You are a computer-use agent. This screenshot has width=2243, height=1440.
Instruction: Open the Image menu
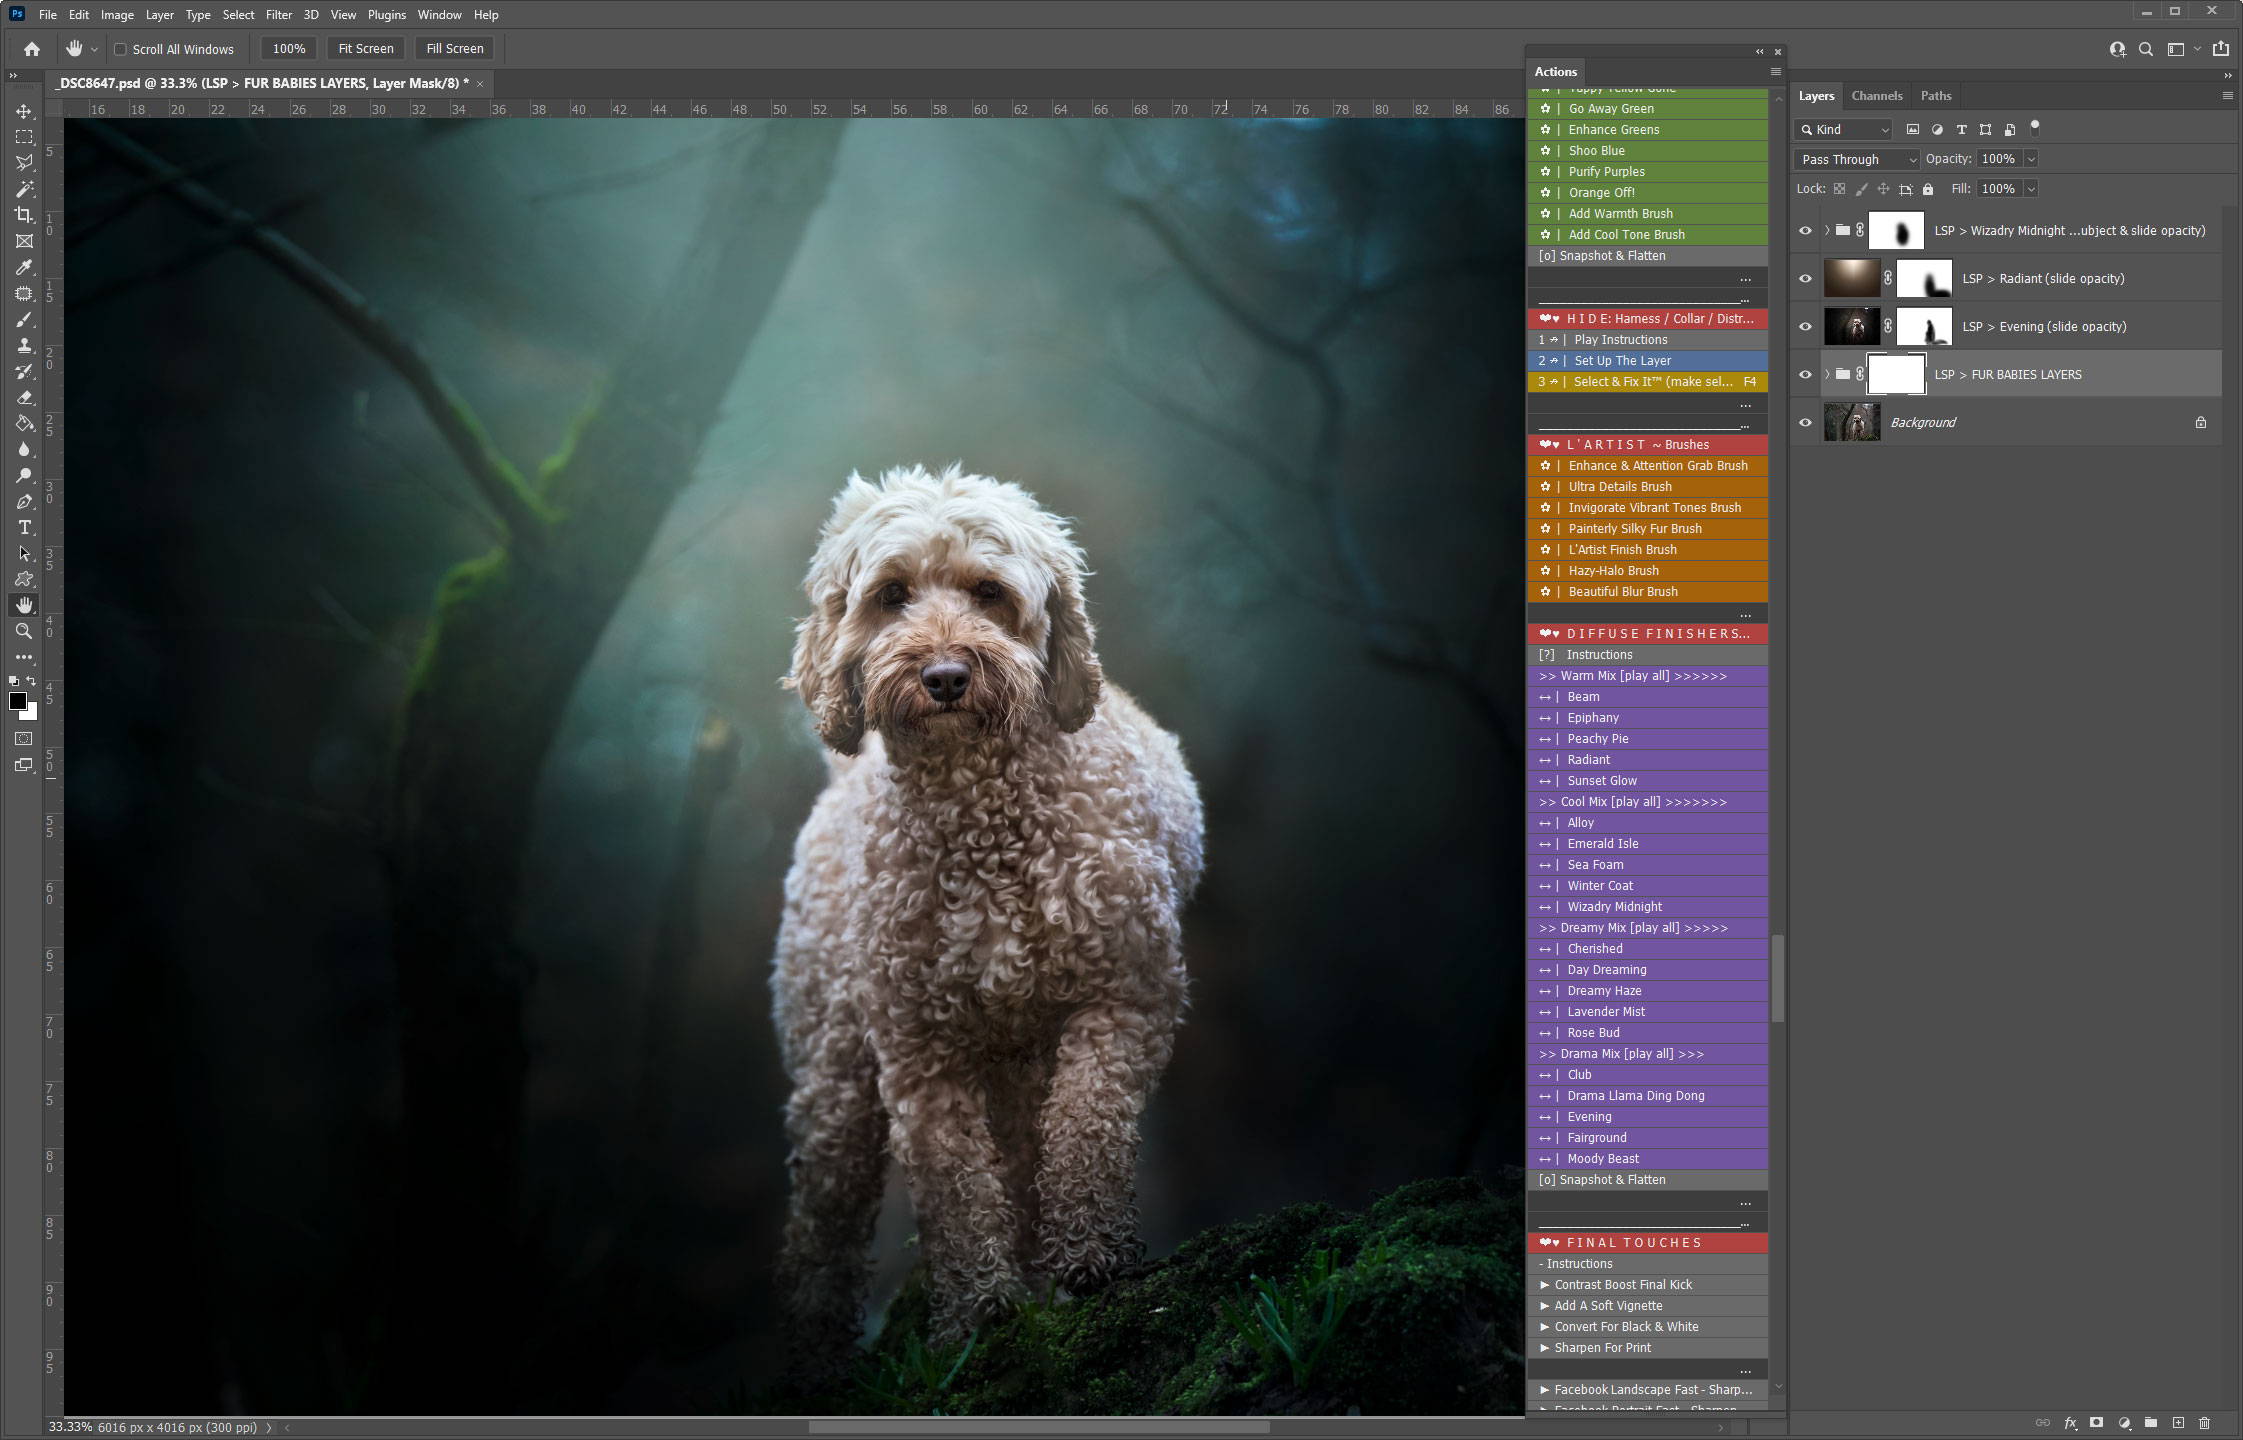[x=117, y=15]
